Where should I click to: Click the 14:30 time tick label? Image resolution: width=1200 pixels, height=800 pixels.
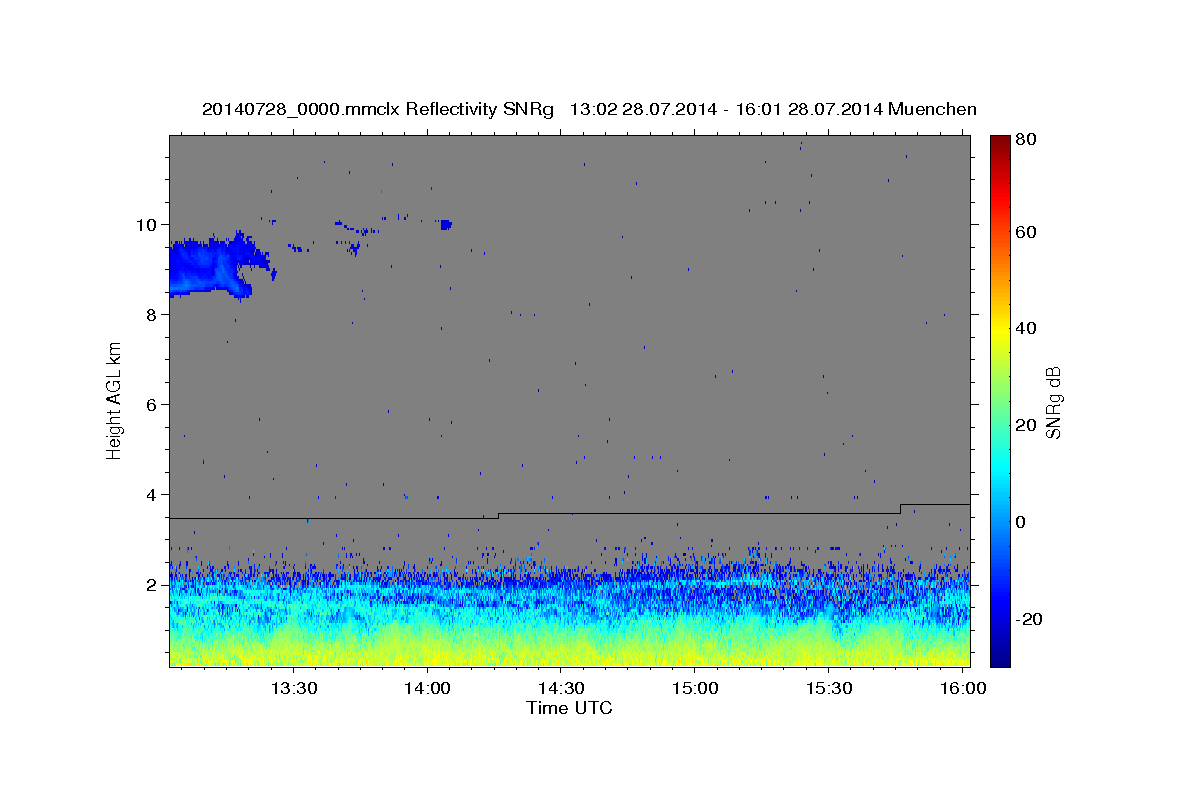tap(561, 689)
